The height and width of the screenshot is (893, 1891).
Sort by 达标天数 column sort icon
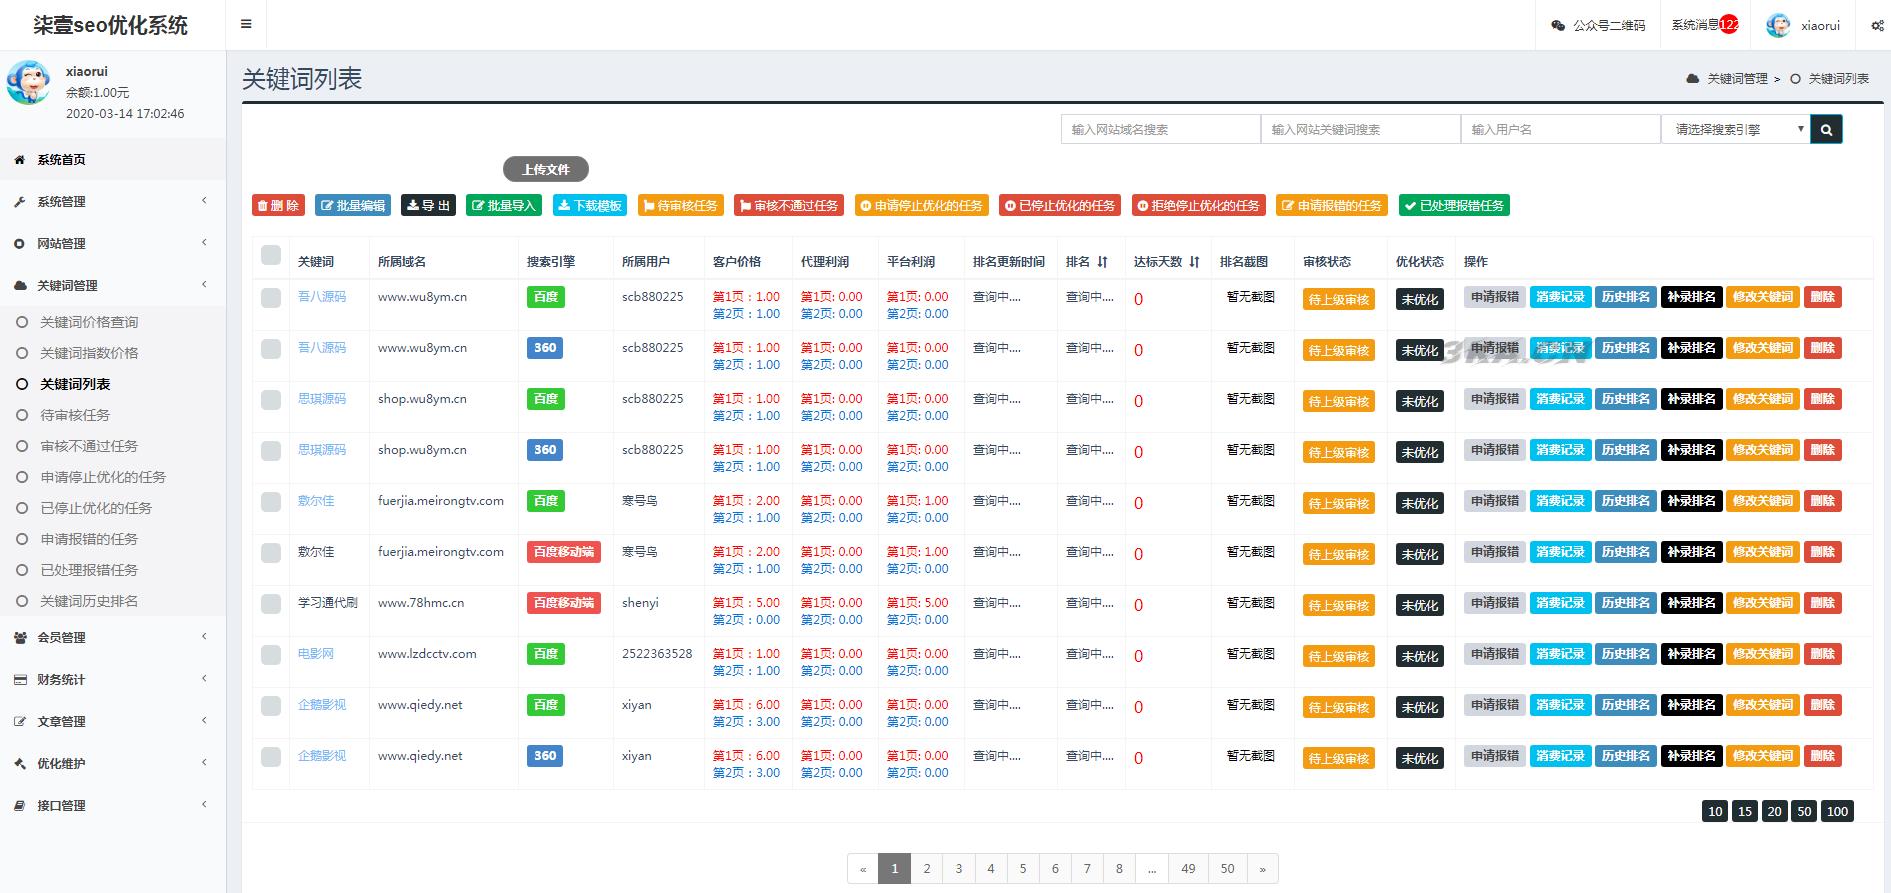(1194, 262)
